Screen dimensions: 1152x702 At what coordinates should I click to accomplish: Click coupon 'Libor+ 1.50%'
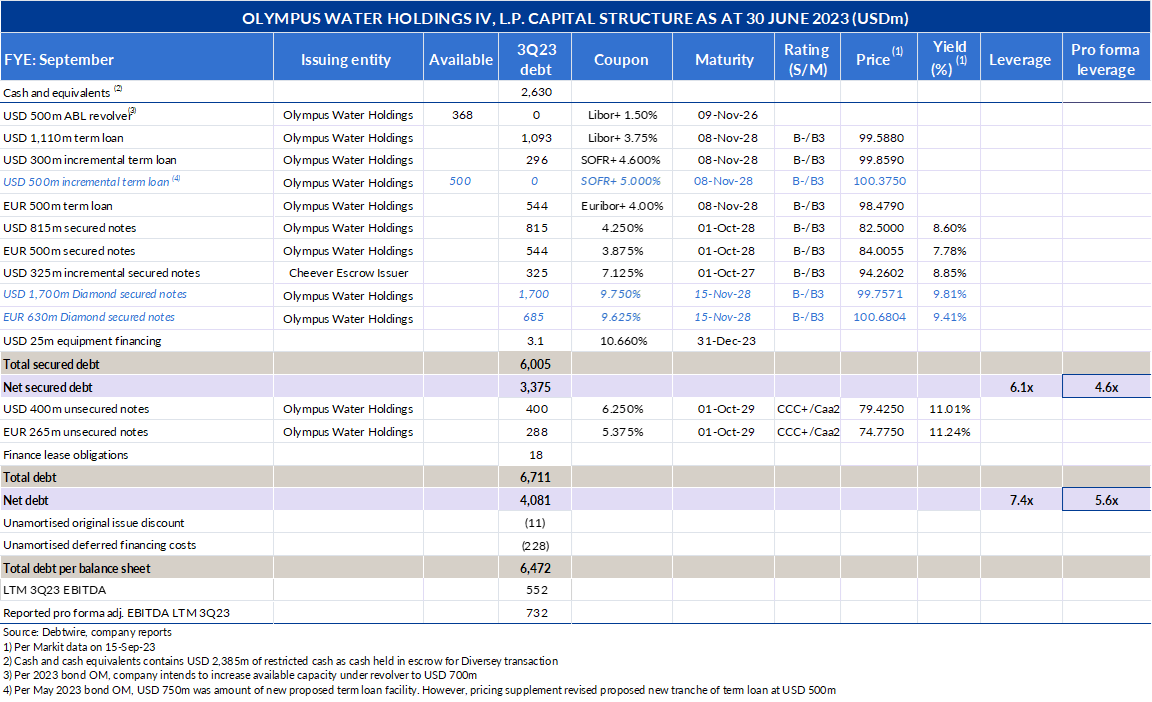622,115
